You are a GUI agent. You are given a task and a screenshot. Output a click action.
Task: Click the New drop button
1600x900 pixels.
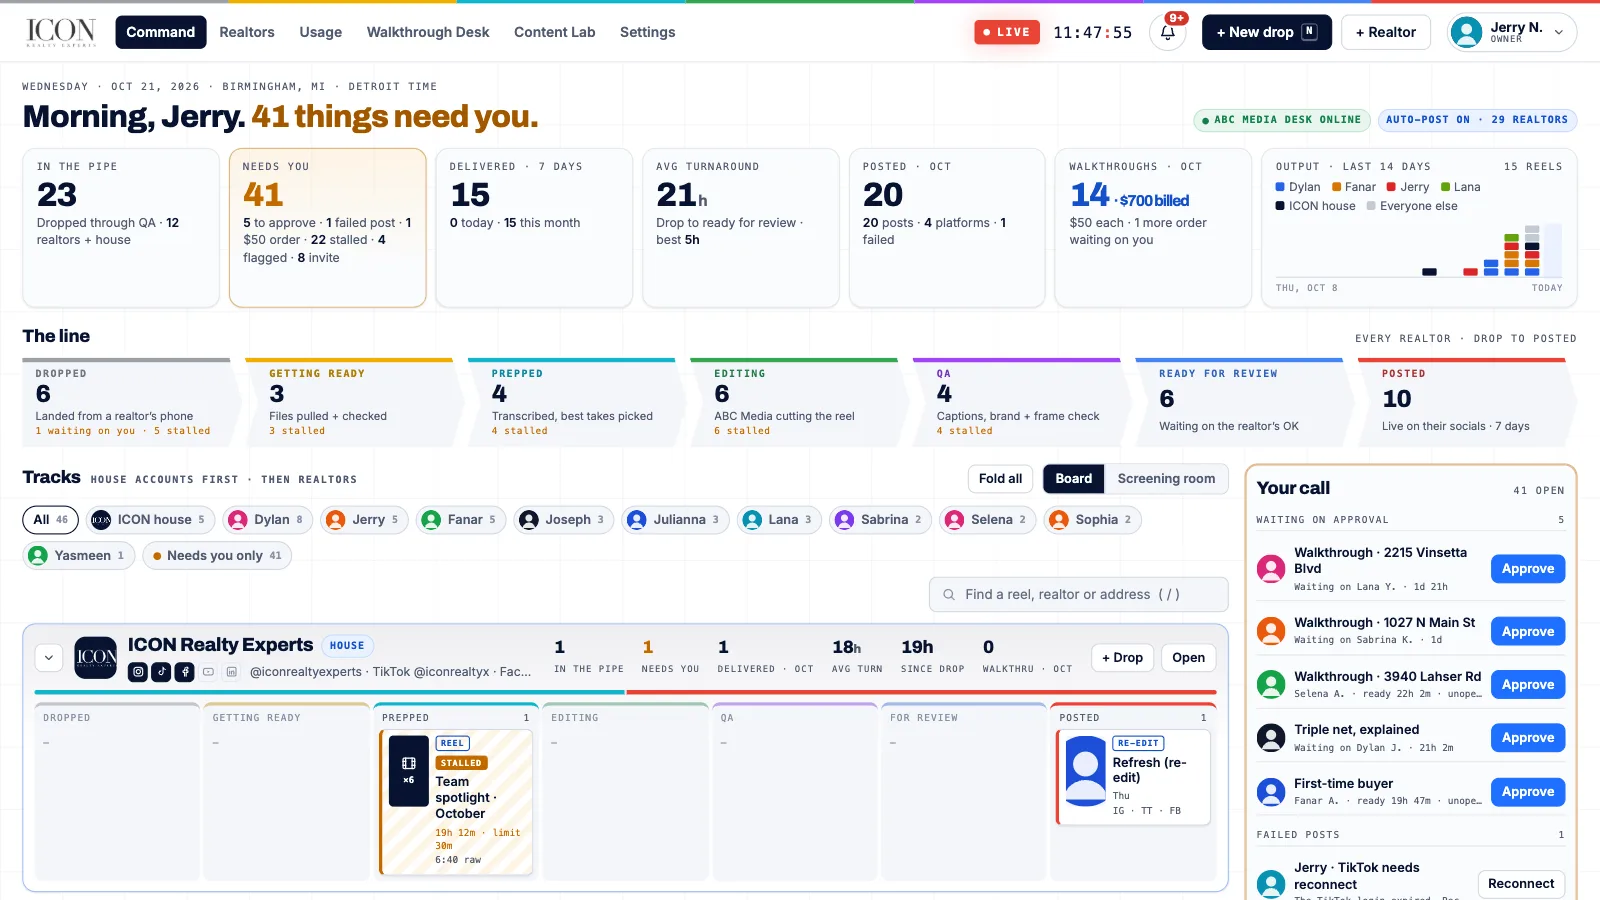1266,32
